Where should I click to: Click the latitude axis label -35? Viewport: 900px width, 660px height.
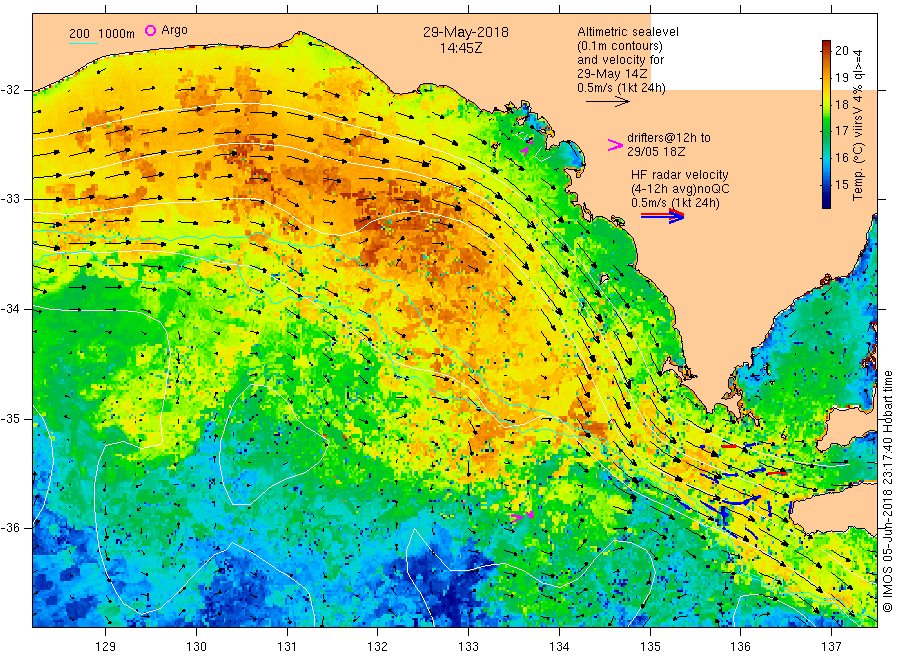point(10,418)
